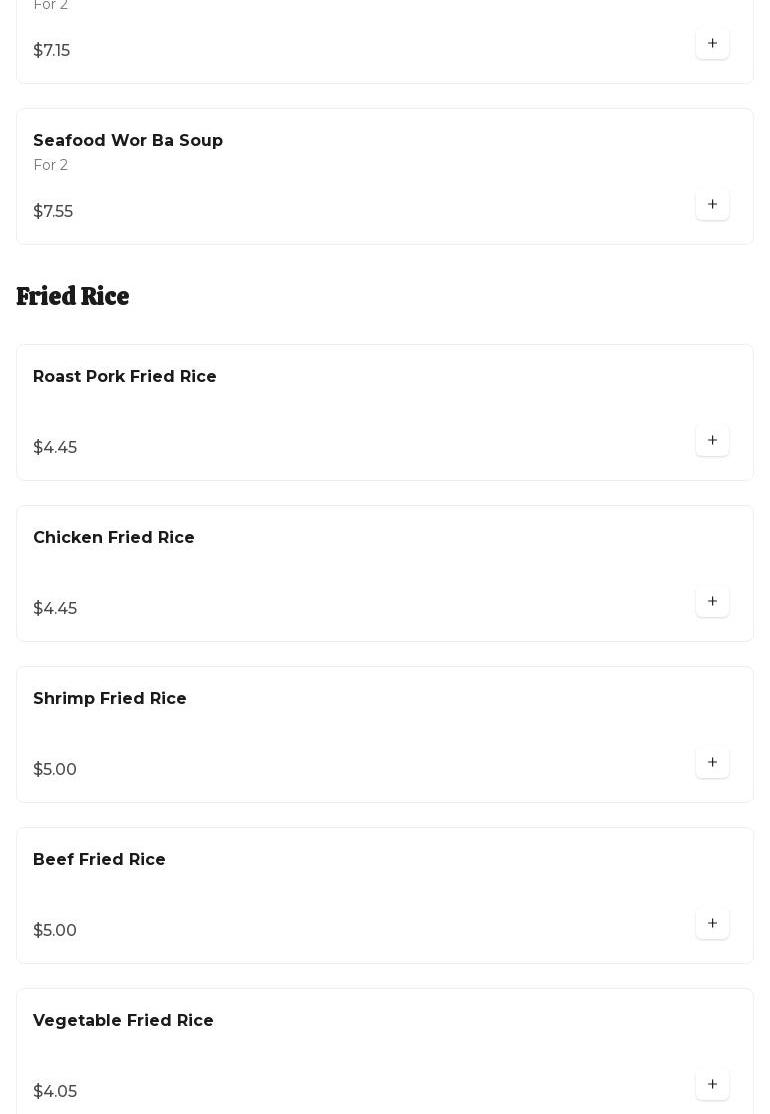The height and width of the screenshot is (1114, 770).
Task: Select the Chicken Fried Rice name
Action: click(114, 538)
